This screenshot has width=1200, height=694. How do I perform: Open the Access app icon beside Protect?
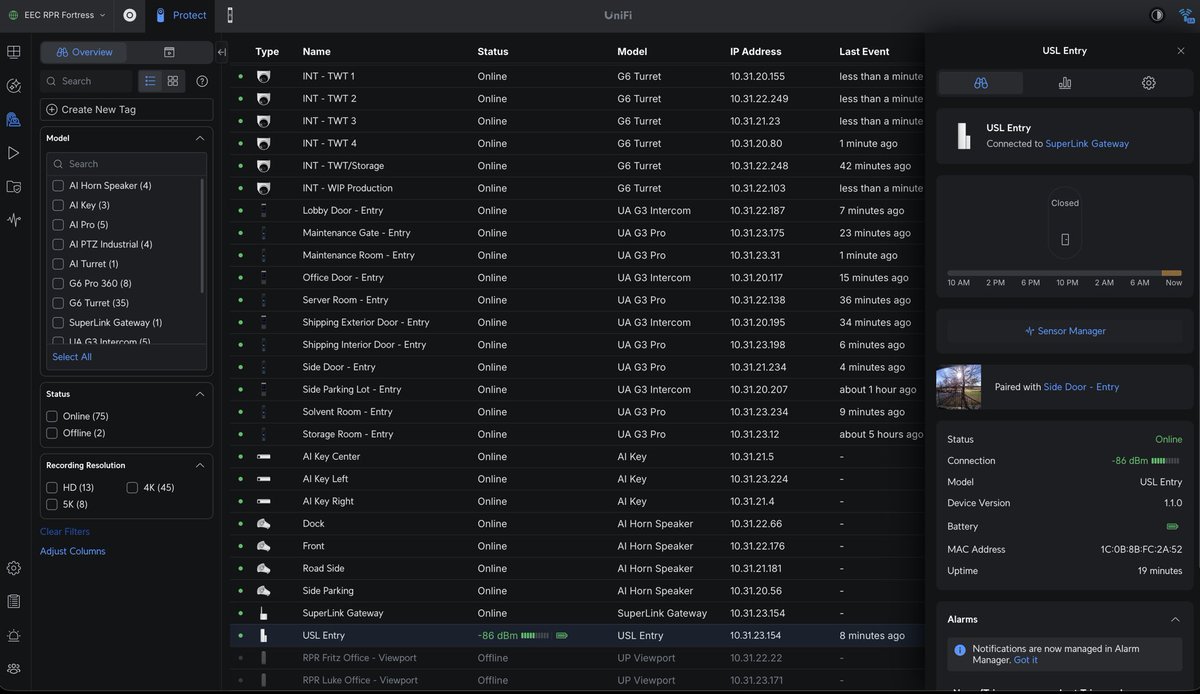[x=230, y=15]
